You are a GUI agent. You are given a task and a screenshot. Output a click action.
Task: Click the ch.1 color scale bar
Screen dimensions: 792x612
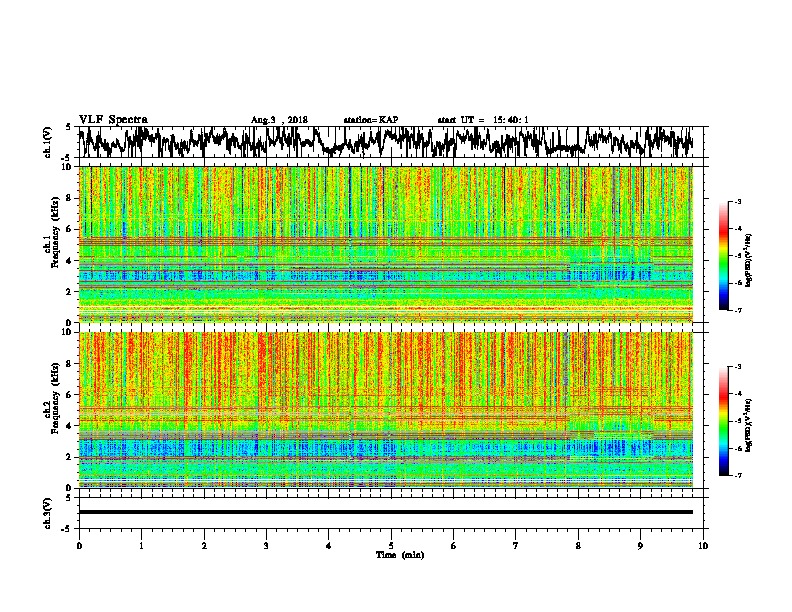pos(723,256)
